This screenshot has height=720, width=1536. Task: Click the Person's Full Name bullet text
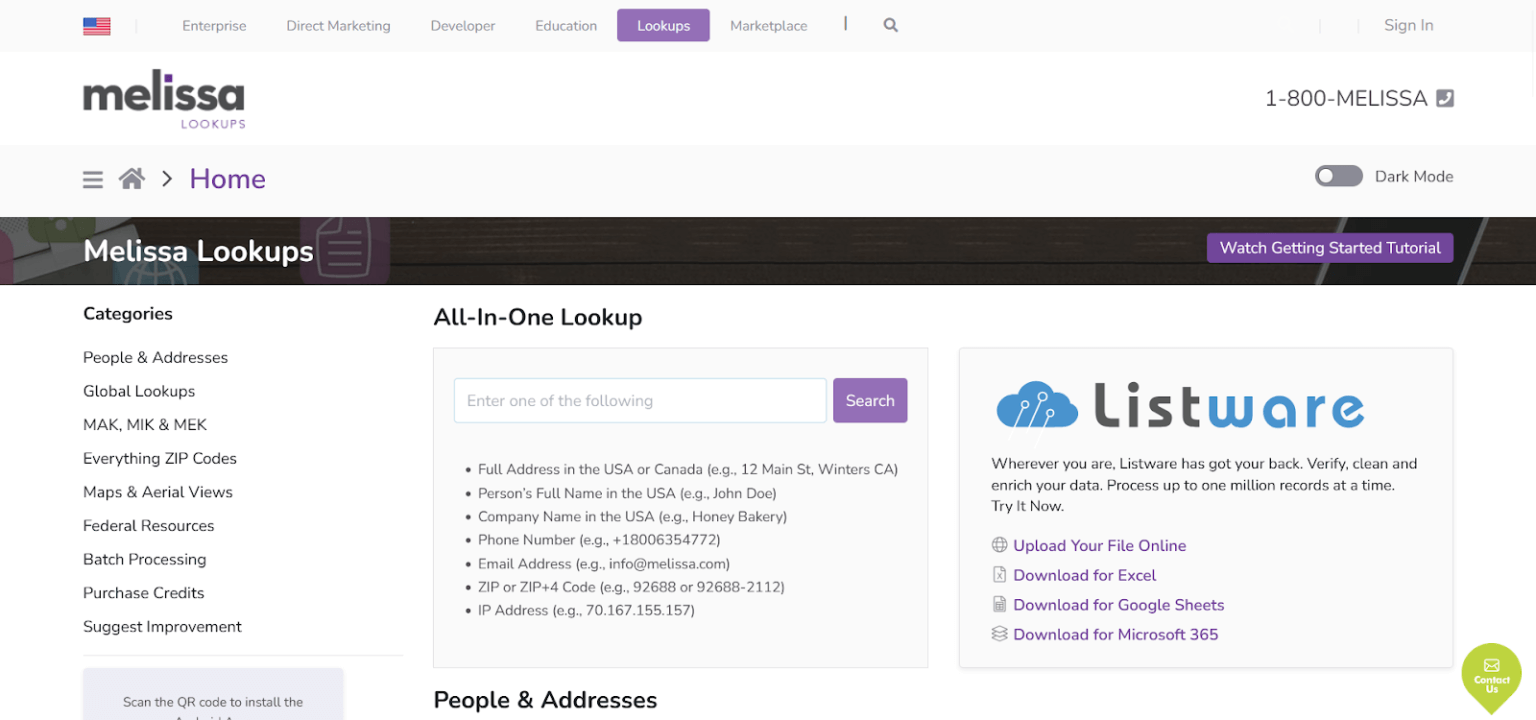[627, 493]
